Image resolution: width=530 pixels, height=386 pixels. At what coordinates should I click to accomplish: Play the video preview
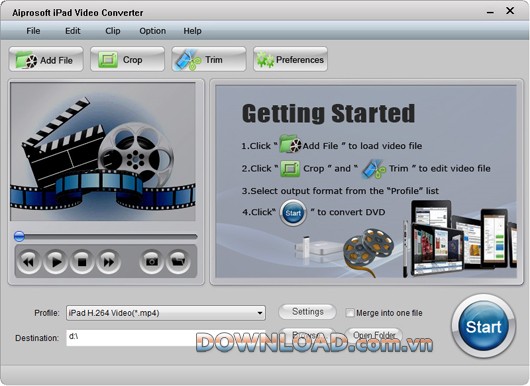click(55, 261)
